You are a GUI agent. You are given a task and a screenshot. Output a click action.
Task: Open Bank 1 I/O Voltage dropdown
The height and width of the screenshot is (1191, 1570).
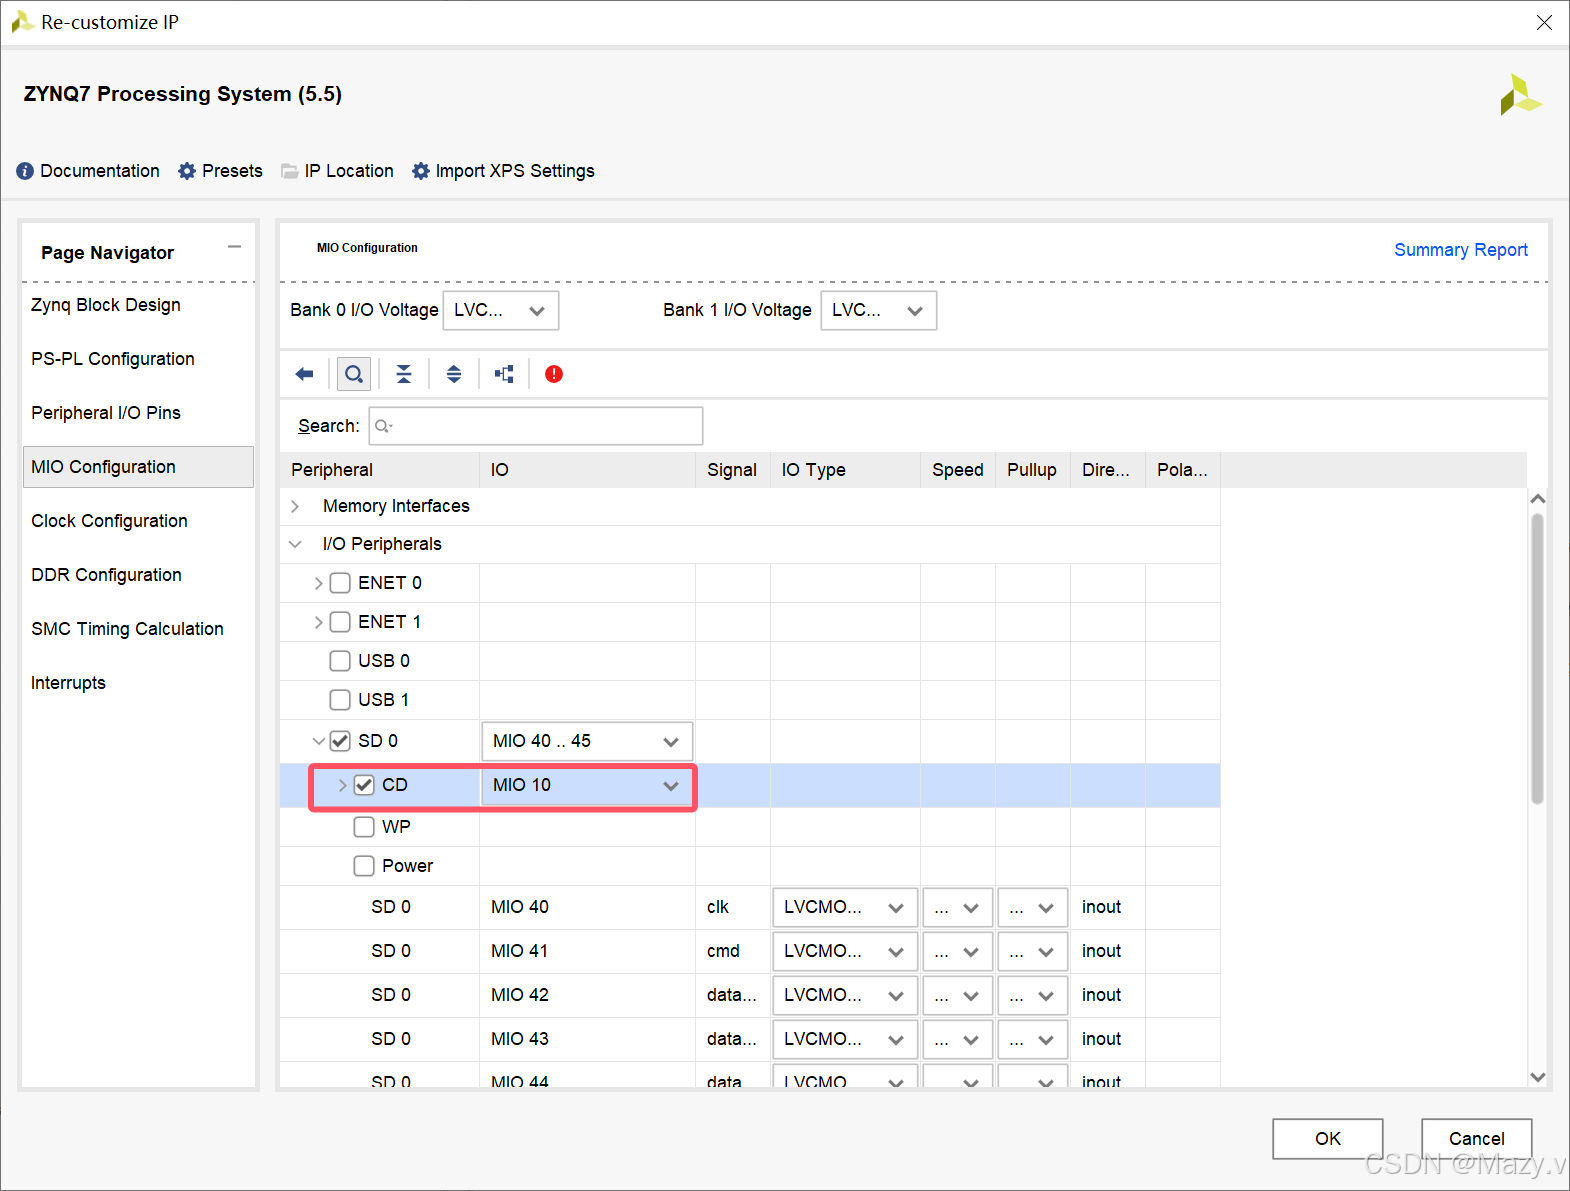point(879,310)
